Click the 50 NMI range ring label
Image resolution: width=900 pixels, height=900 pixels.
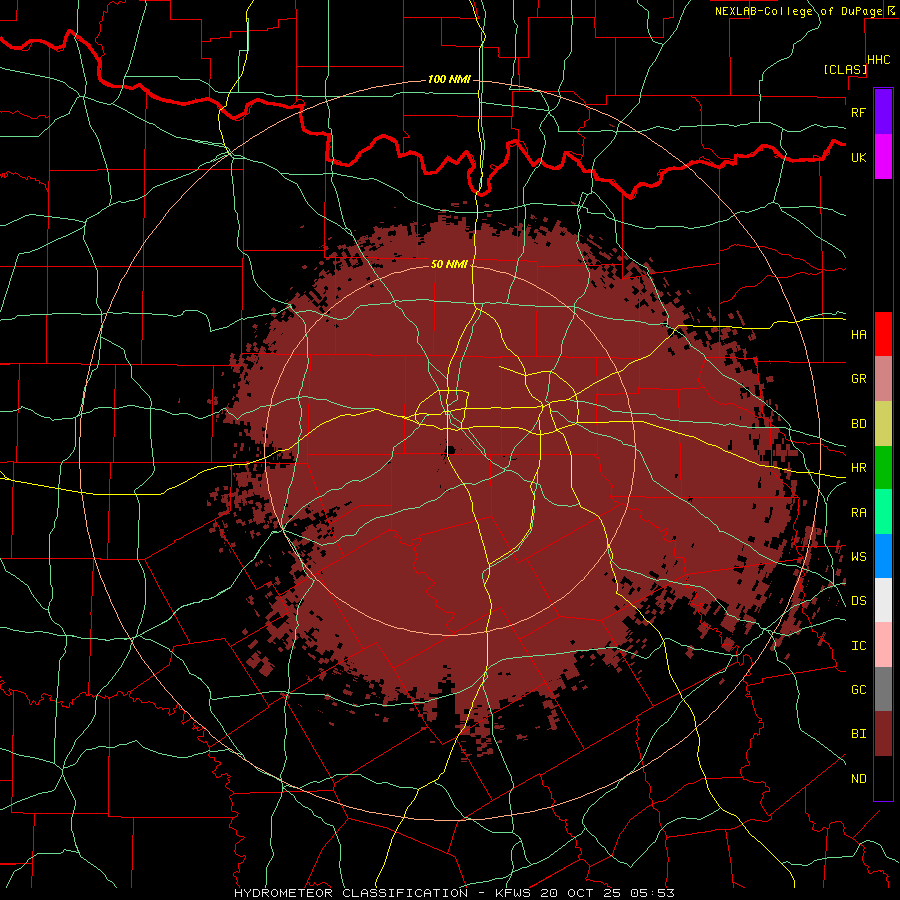pyautogui.click(x=449, y=264)
